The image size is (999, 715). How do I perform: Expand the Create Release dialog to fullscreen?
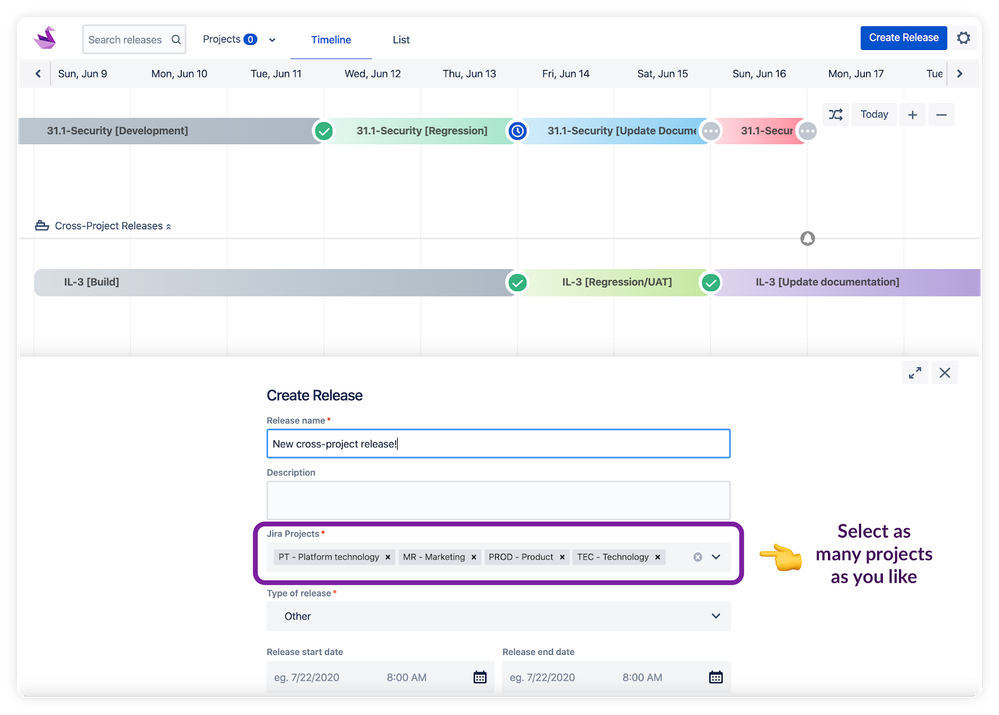click(x=914, y=372)
